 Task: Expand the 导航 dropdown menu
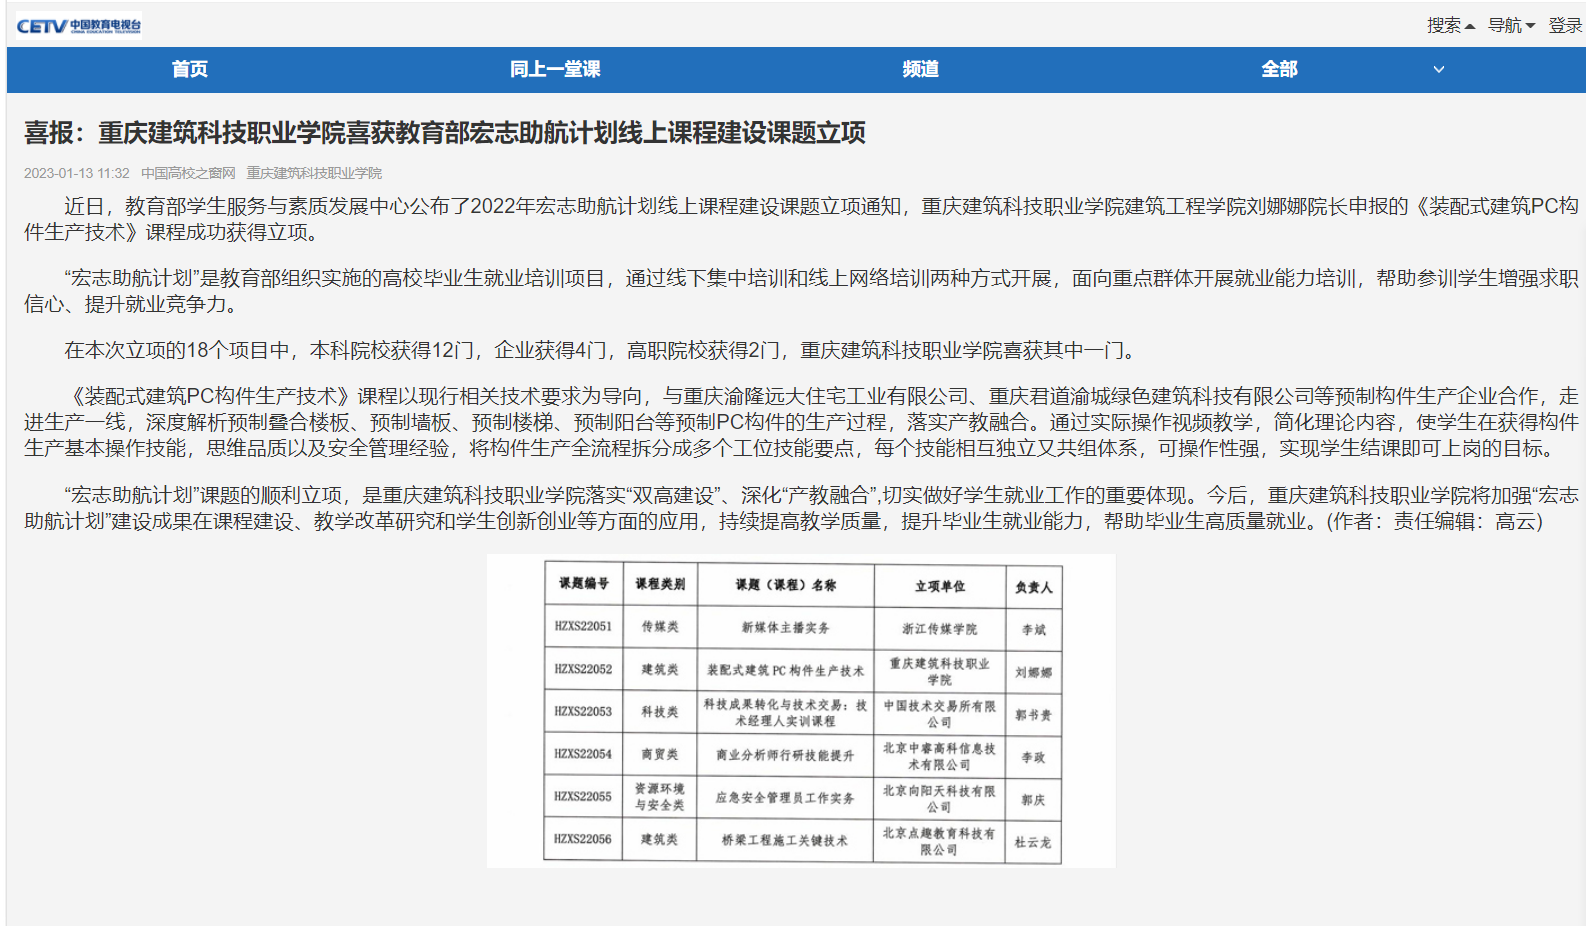tap(1510, 26)
